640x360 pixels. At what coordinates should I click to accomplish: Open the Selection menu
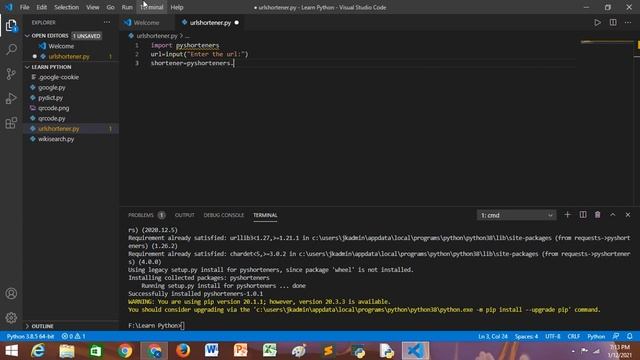[x=67, y=7]
